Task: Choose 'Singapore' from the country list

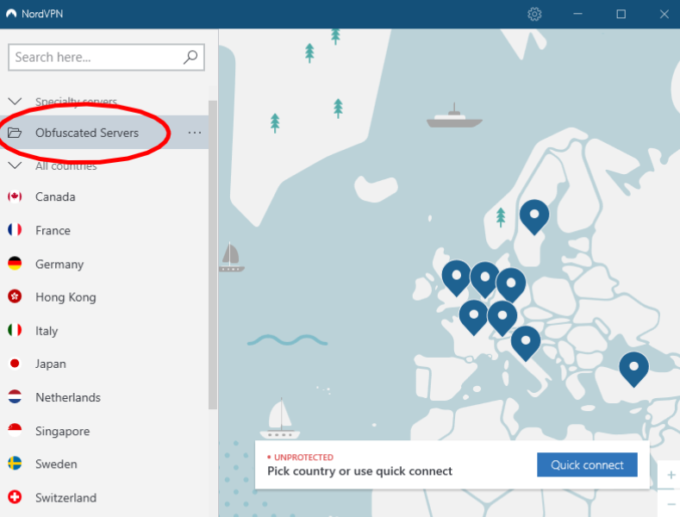Action: [x=62, y=431]
